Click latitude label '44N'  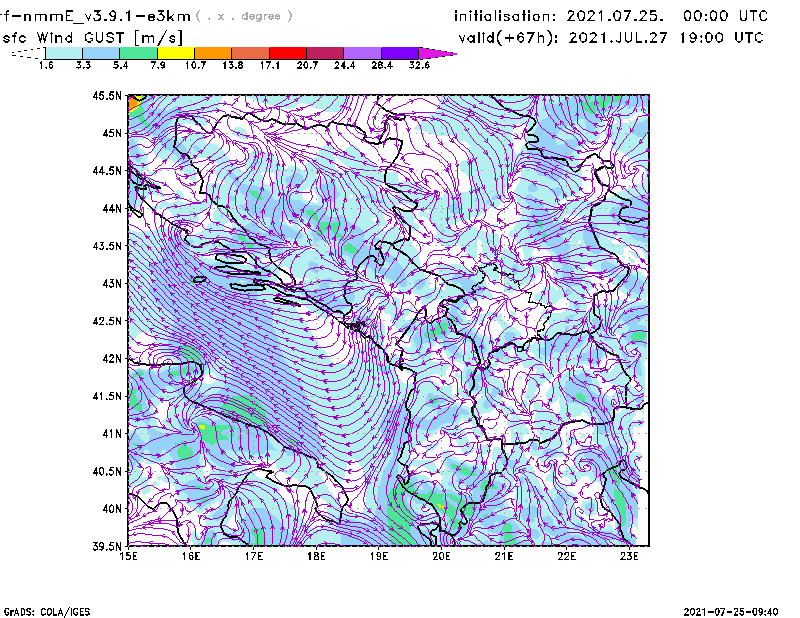(x=112, y=208)
